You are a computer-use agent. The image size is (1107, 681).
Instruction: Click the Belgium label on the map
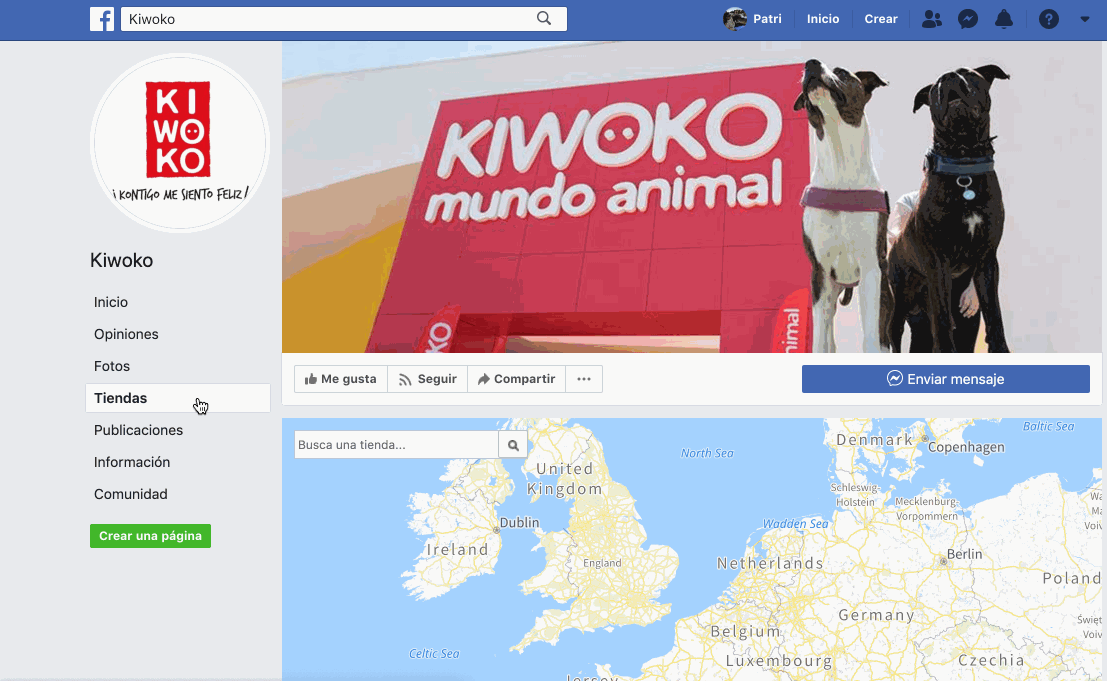pyautogui.click(x=746, y=631)
